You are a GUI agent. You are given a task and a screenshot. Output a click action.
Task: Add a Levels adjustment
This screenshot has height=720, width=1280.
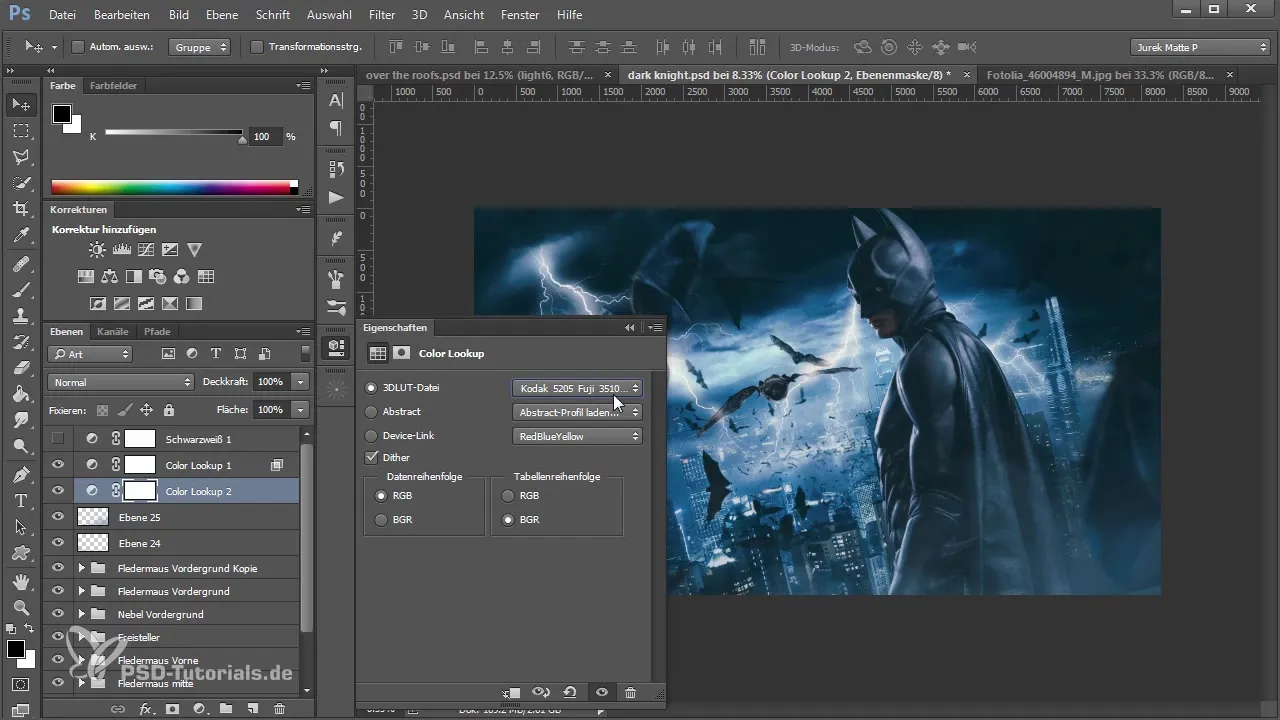click(122, 250)
